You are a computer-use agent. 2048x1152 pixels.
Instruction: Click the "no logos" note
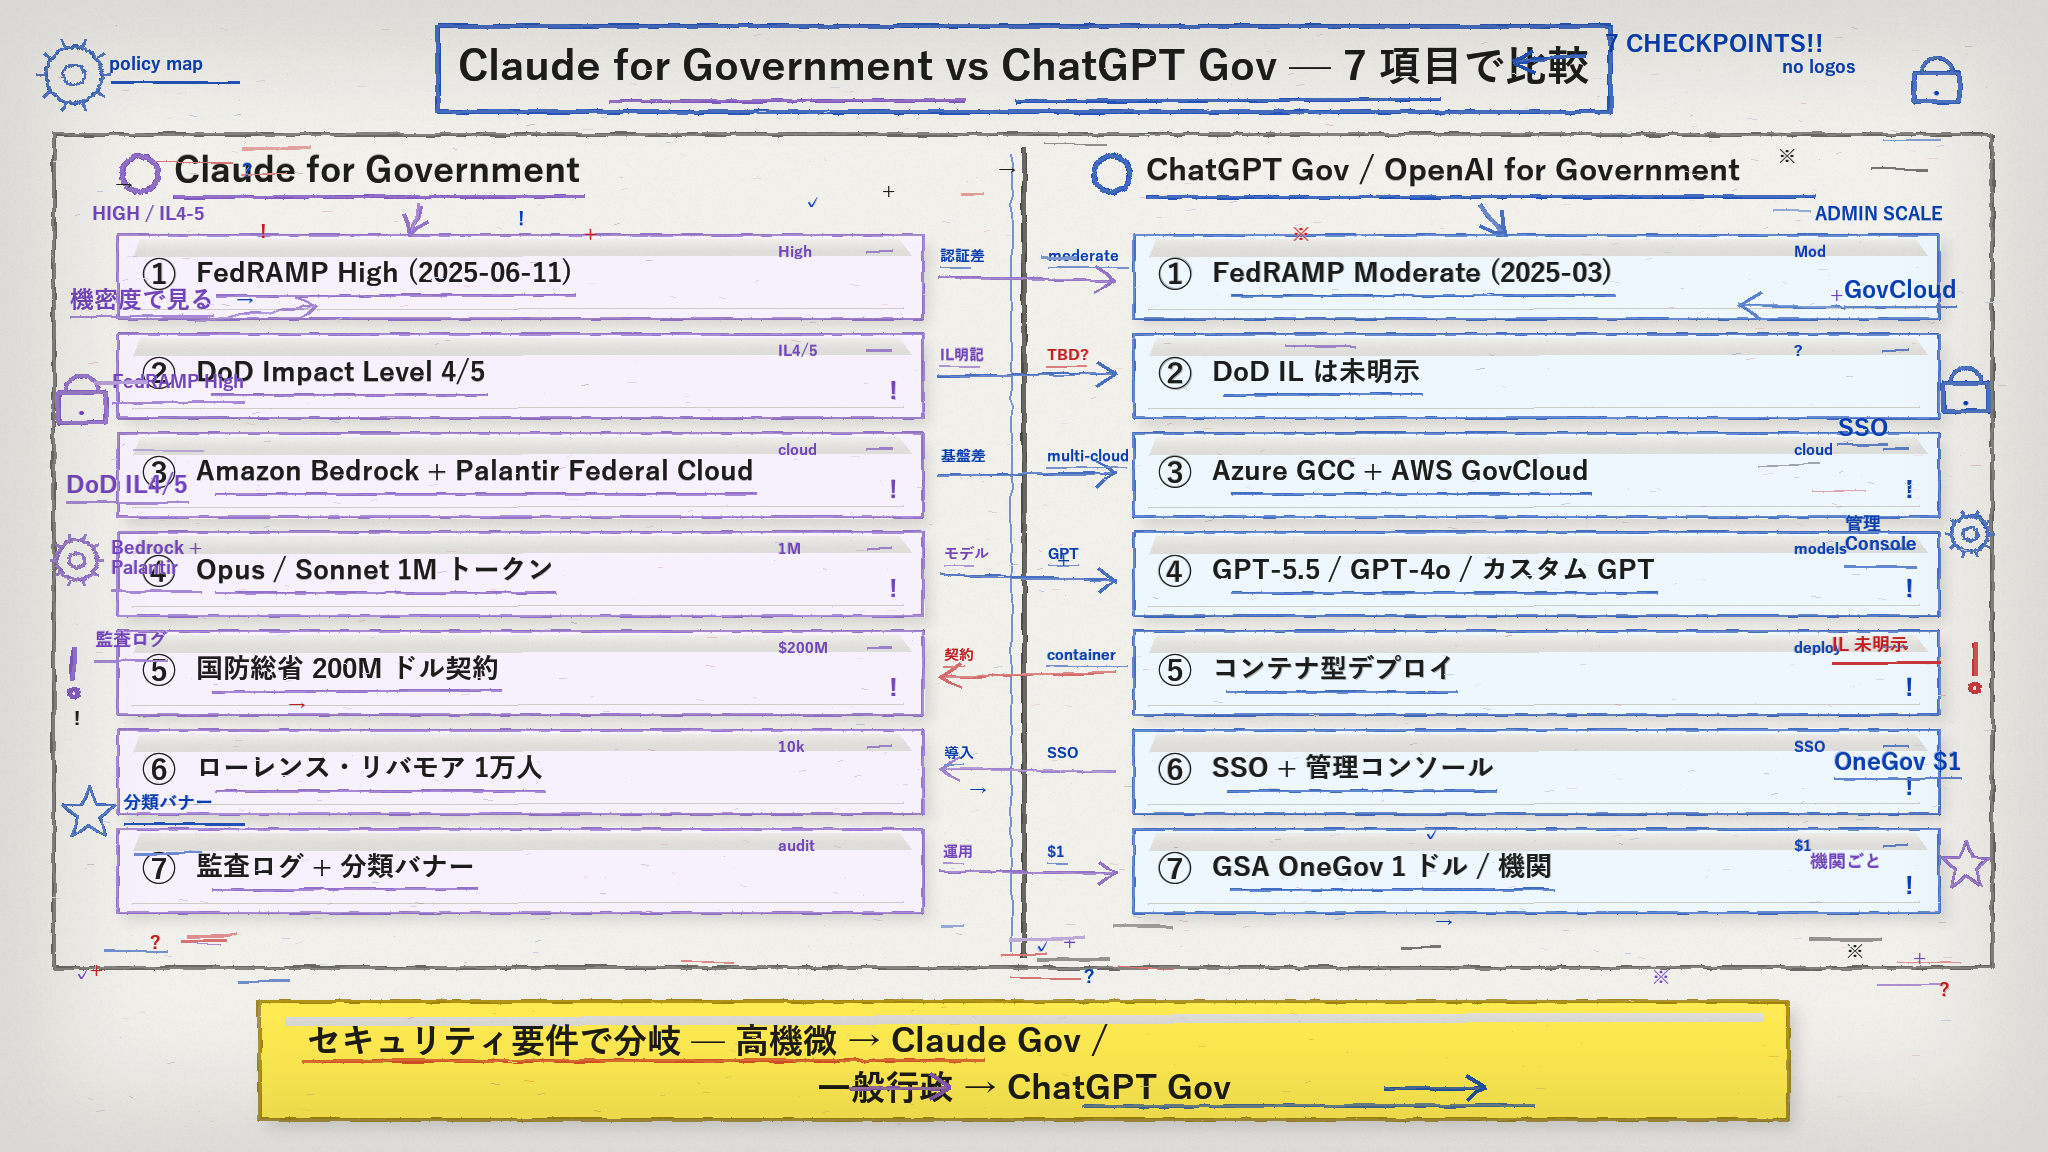tap(1818, 67)
